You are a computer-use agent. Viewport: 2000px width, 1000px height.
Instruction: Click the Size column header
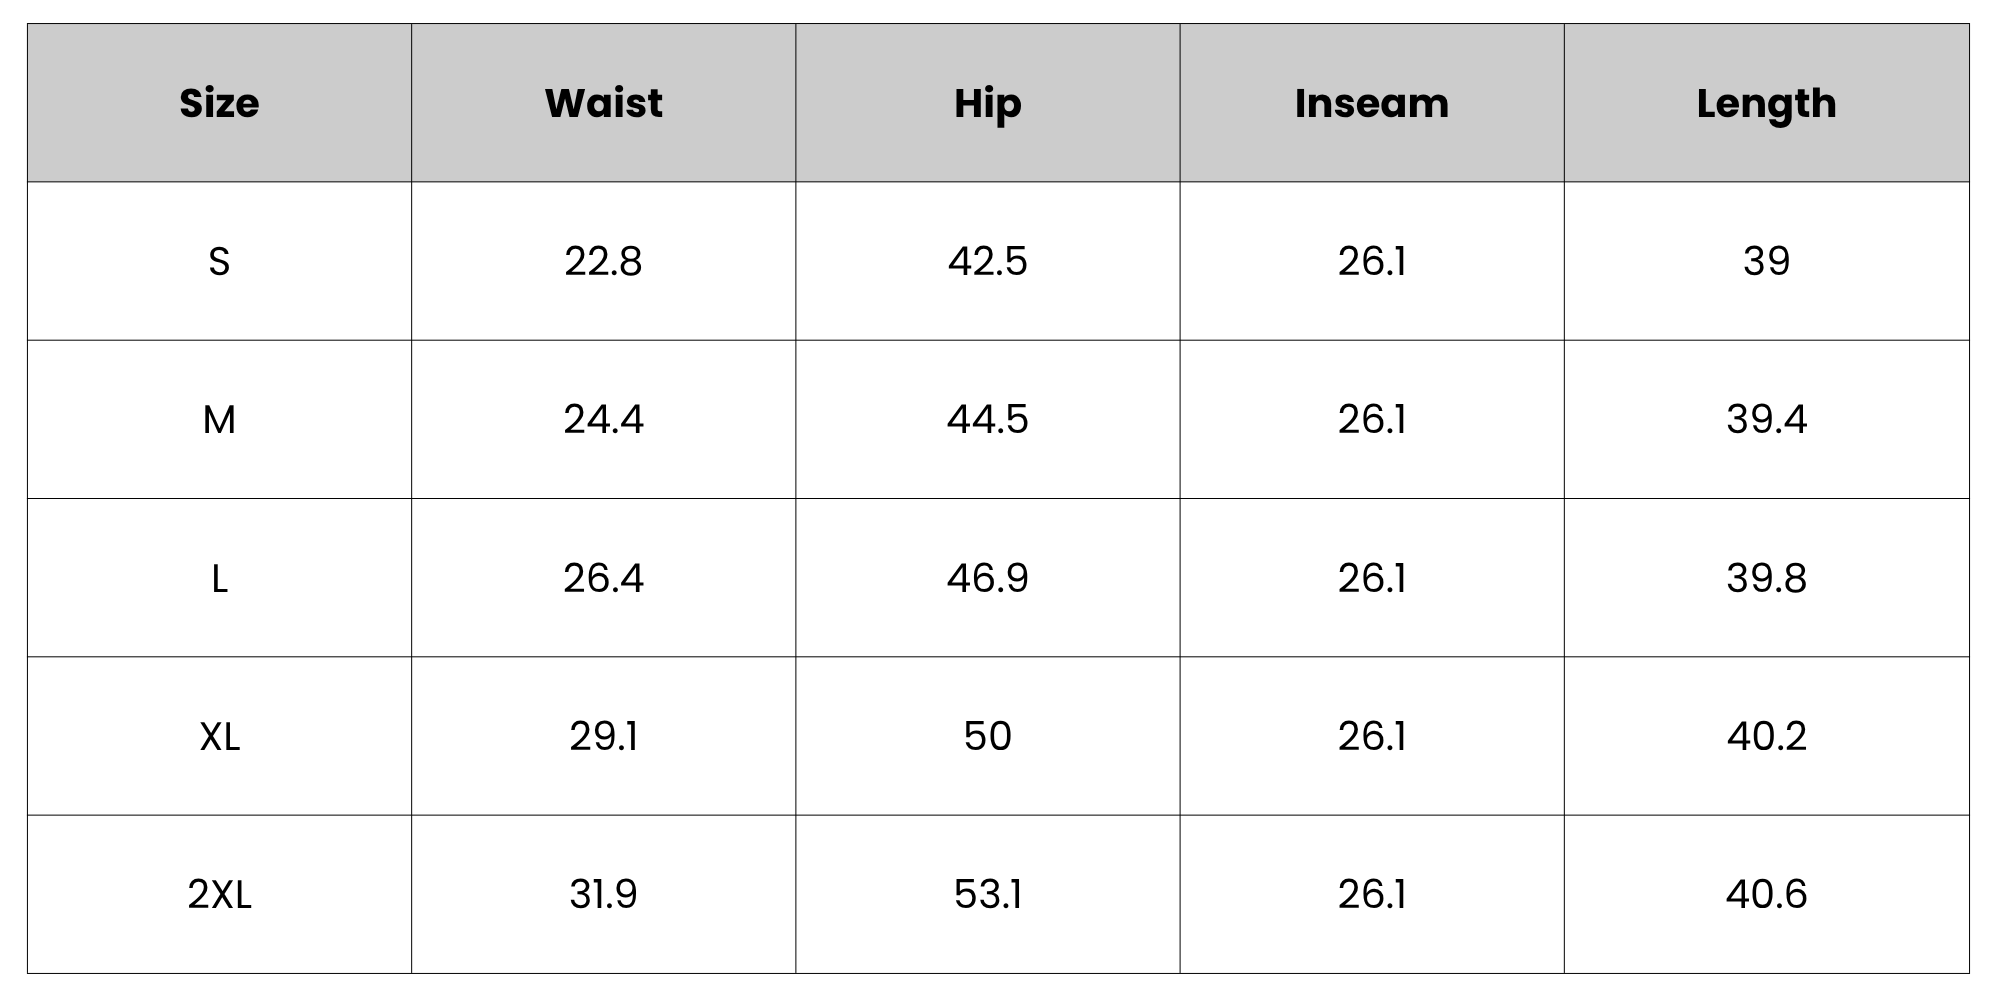(x=219, y=103)
